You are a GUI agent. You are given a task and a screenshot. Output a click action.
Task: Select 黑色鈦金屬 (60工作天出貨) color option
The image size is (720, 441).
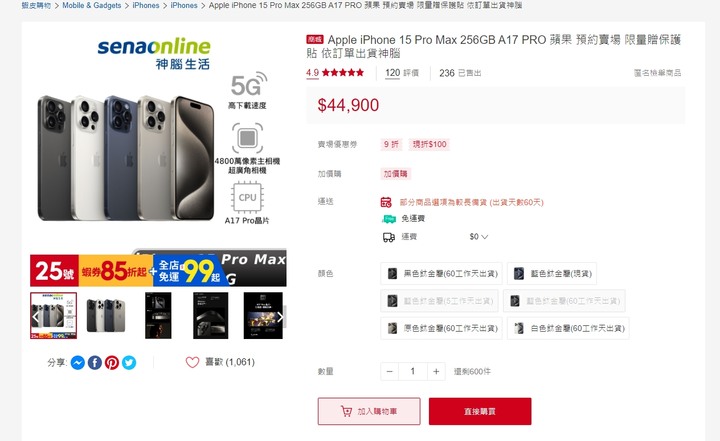click(441, 274)
